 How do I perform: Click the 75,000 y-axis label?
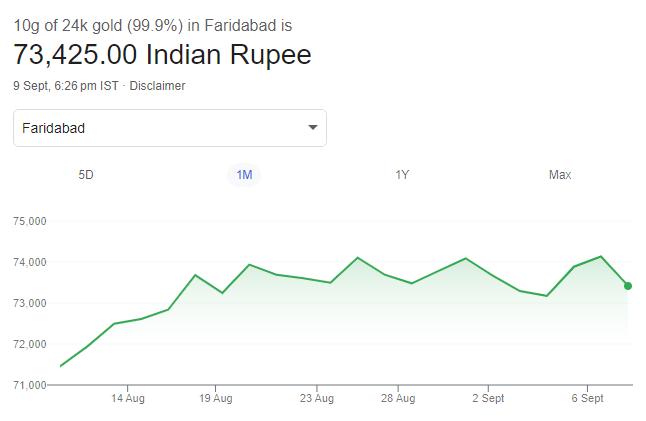(x=31, y=221)
